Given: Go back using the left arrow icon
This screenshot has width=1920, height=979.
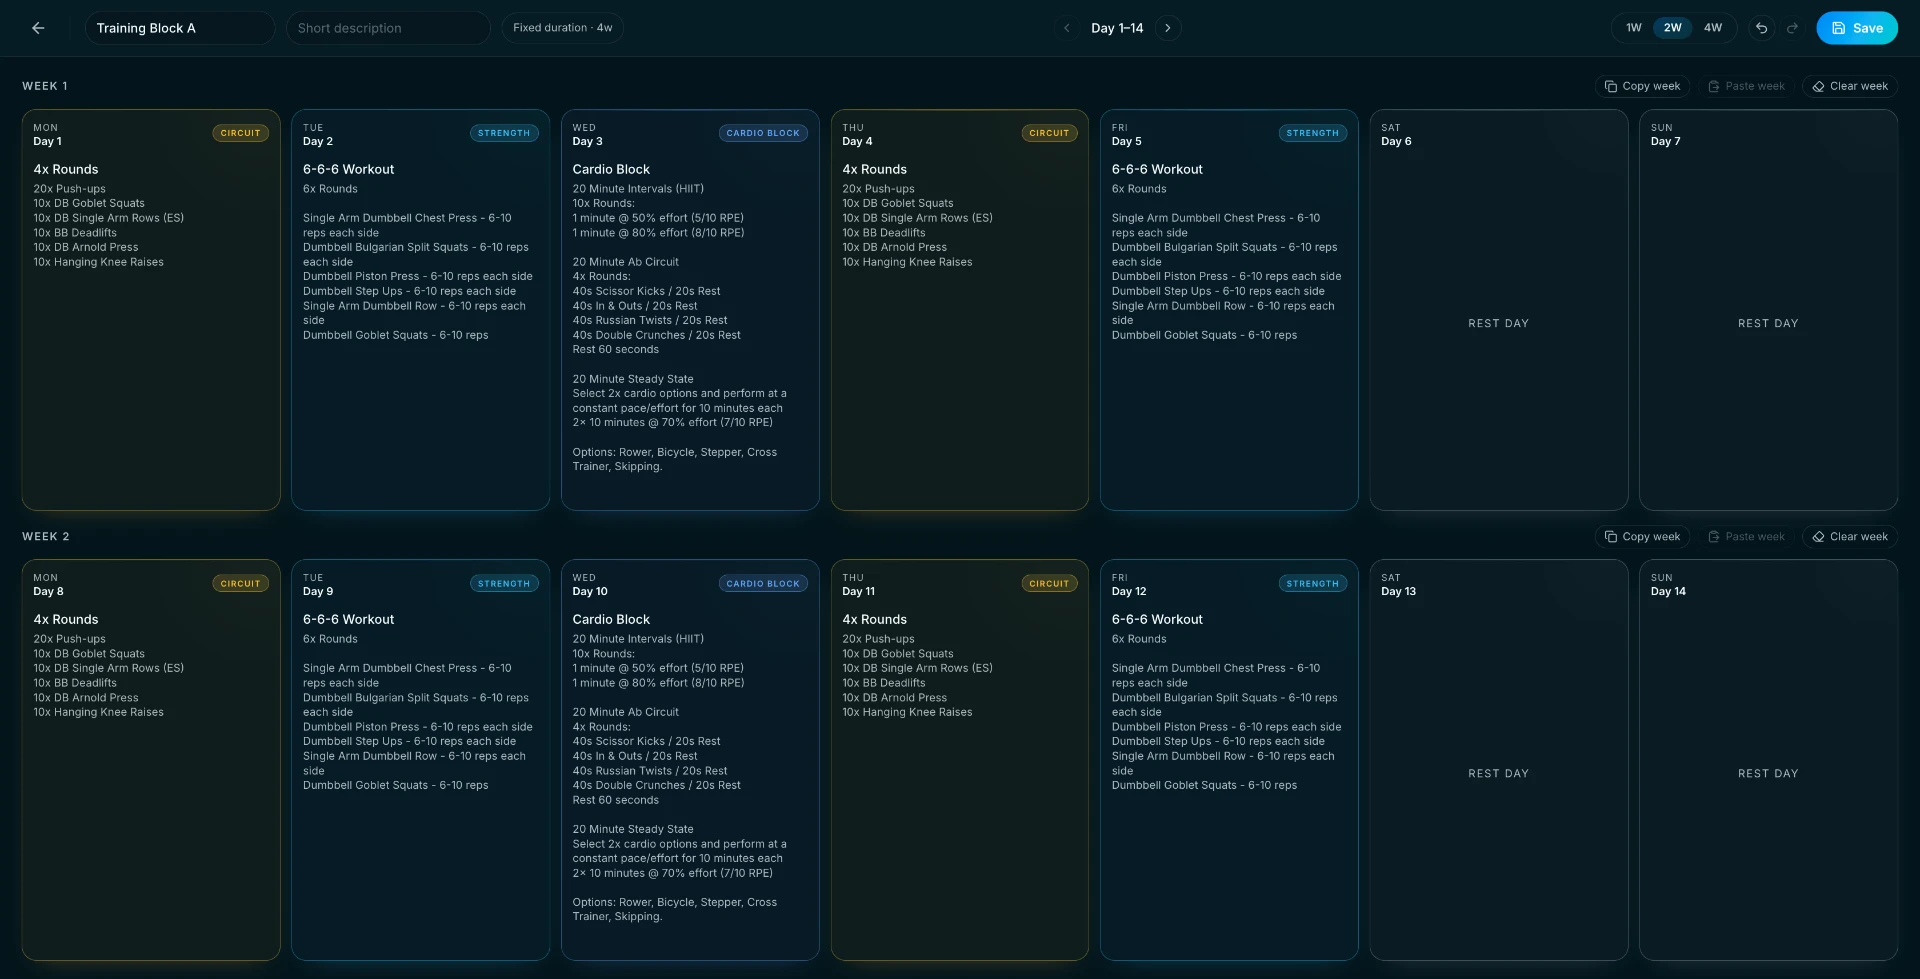Looking at the screenshot, I should [38, 28].
